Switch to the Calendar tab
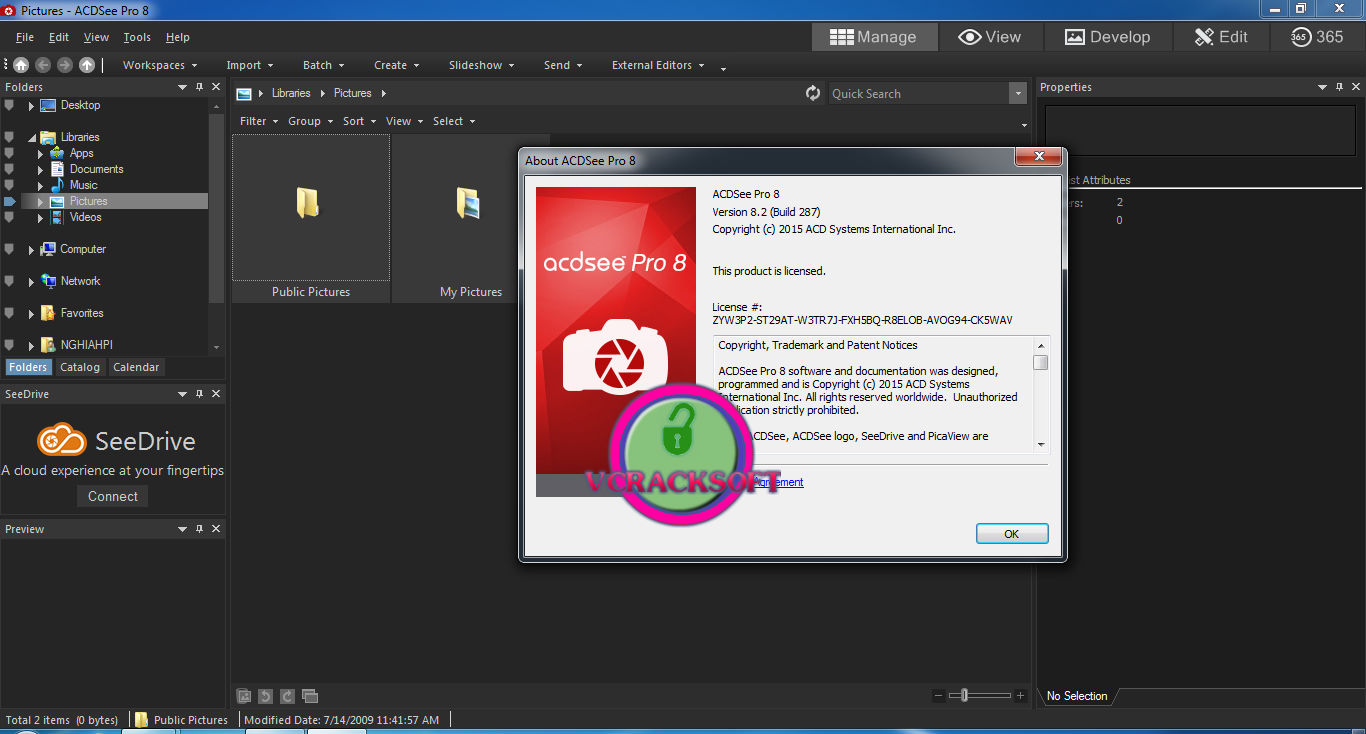The height and width of the screenshot is (734, 1366). pyautogui.click(x=136, y=367)
